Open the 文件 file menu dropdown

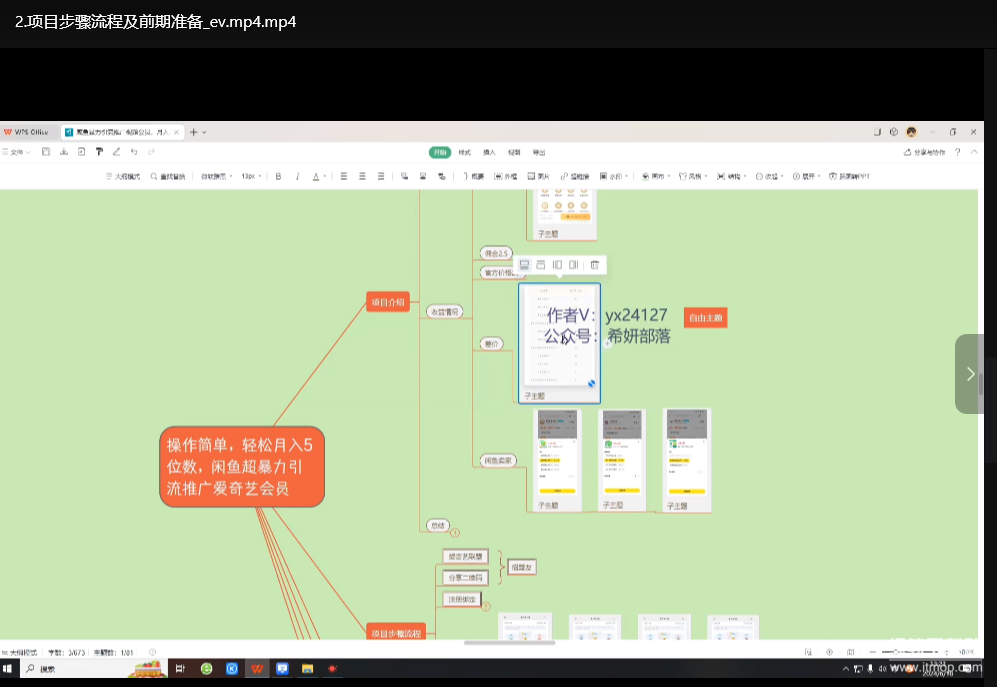17,152
